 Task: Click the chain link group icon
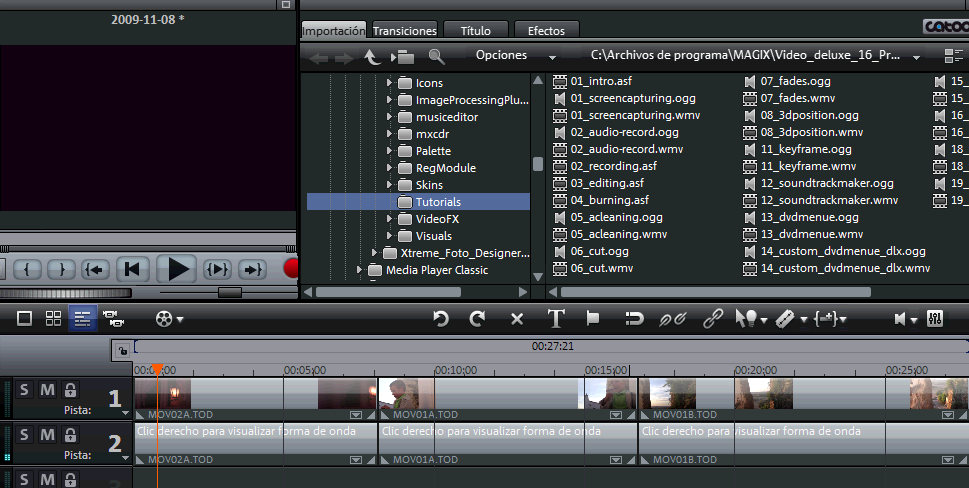click(713, 319)
